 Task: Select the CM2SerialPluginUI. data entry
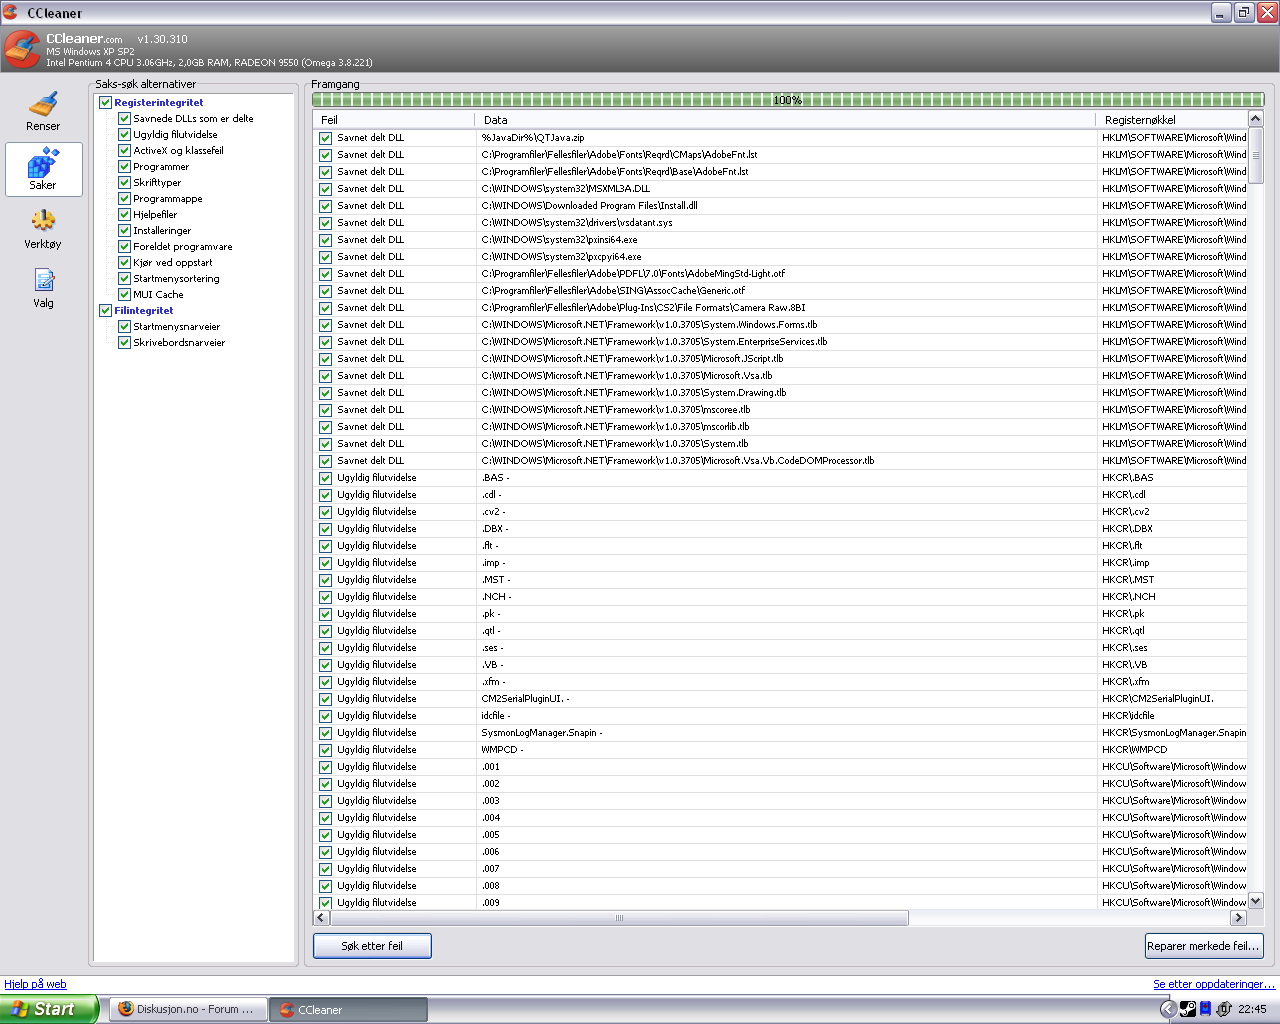[525, 699]
